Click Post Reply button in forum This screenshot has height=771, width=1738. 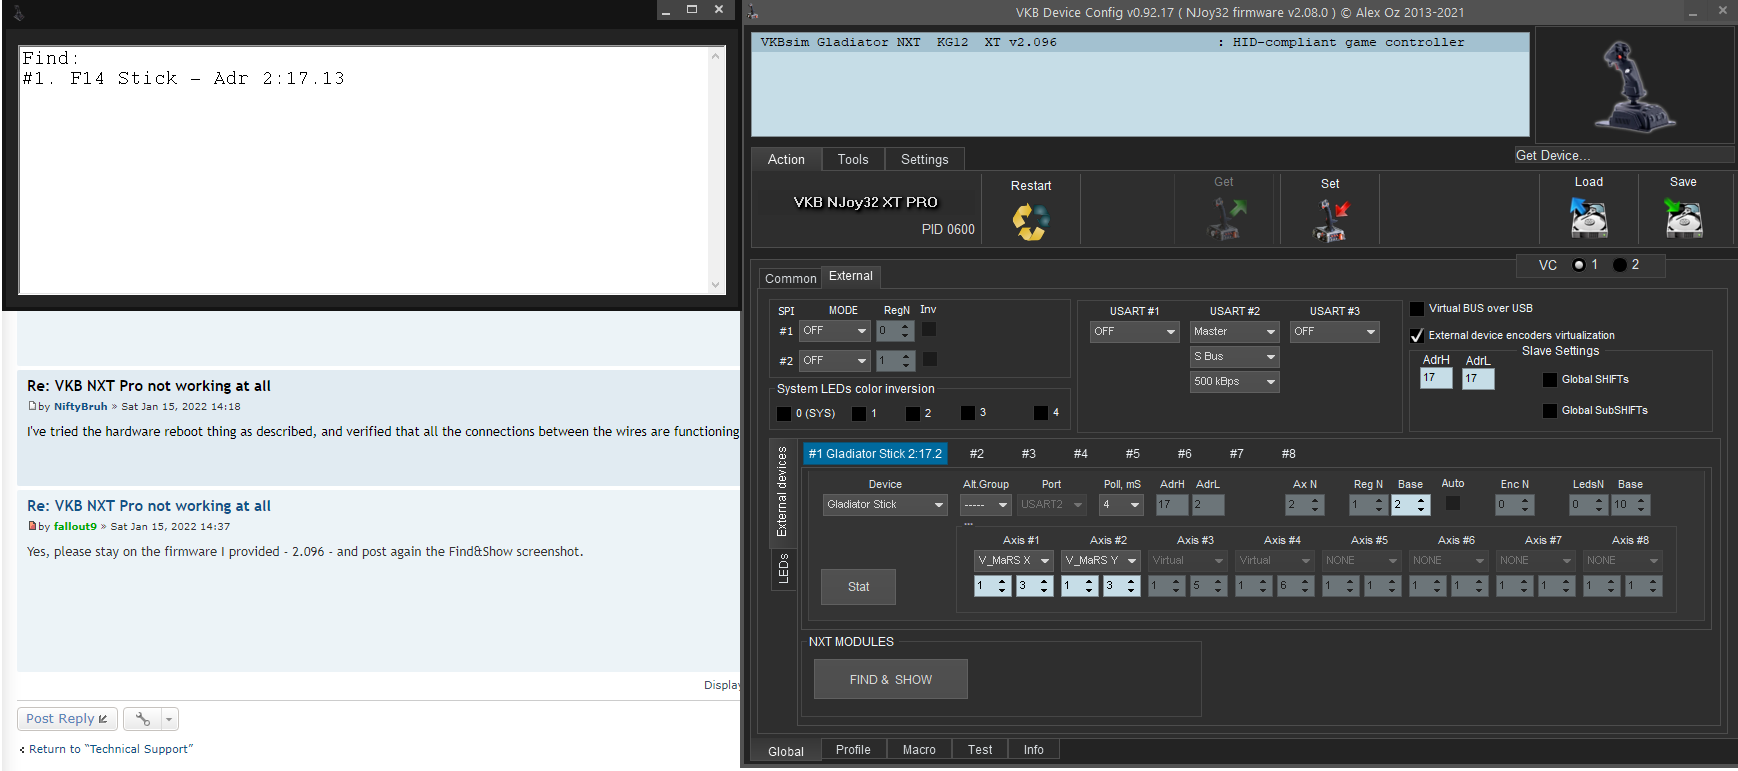point(67,719)
